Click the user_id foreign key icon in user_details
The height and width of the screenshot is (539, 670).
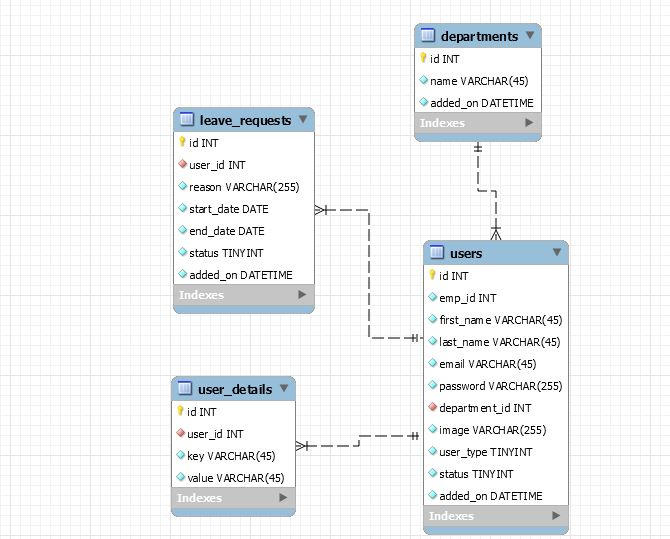[181, 434]
